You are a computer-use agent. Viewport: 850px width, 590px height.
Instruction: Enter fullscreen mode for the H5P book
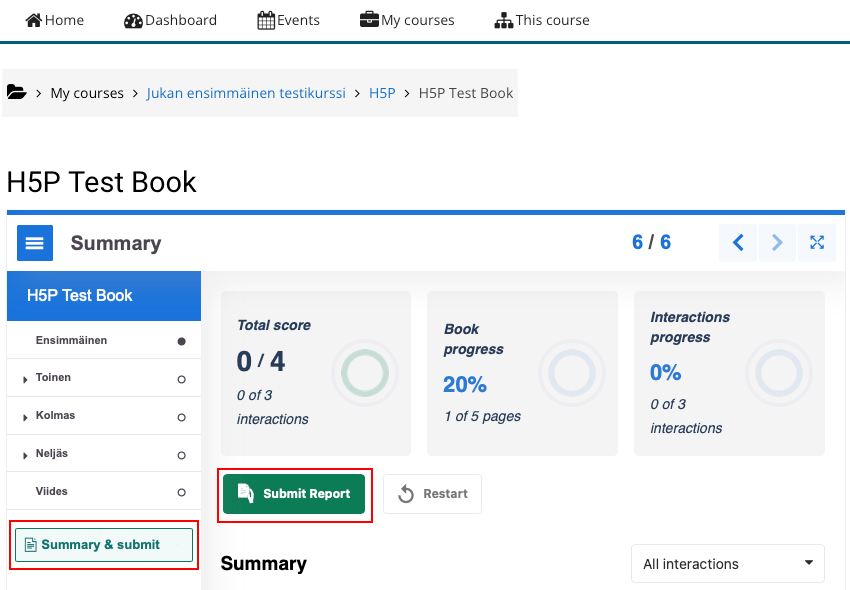(817, 242)
